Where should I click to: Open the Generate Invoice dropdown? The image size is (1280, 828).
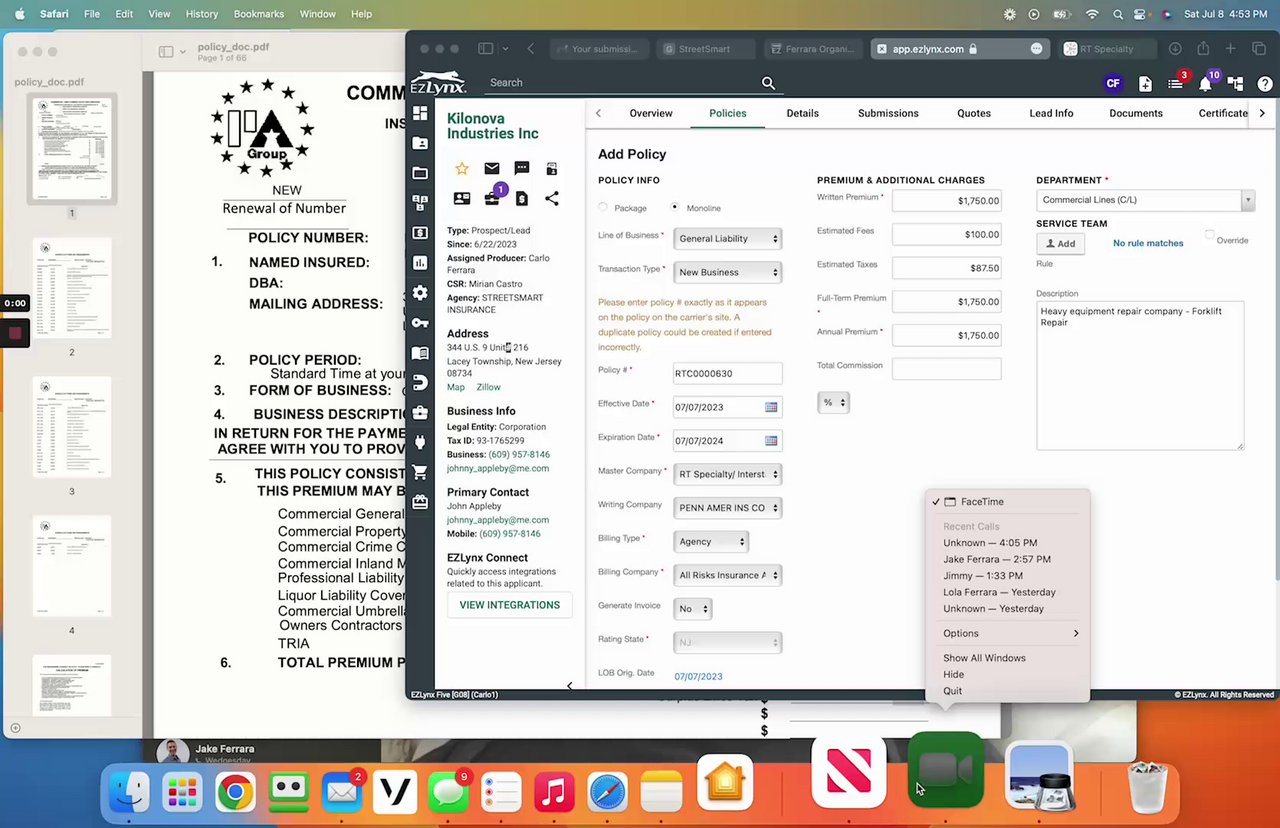[x=692, y=609]
